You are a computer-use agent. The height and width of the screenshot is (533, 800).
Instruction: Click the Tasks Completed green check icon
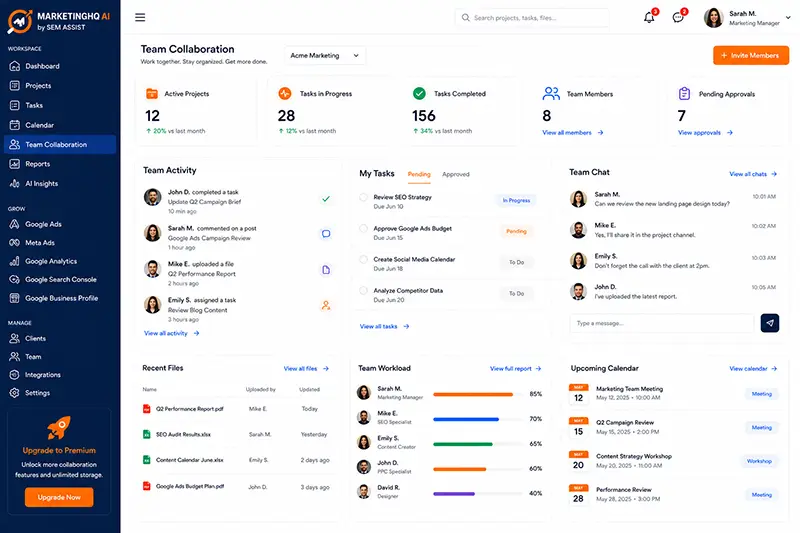click(x=419, y=93)
